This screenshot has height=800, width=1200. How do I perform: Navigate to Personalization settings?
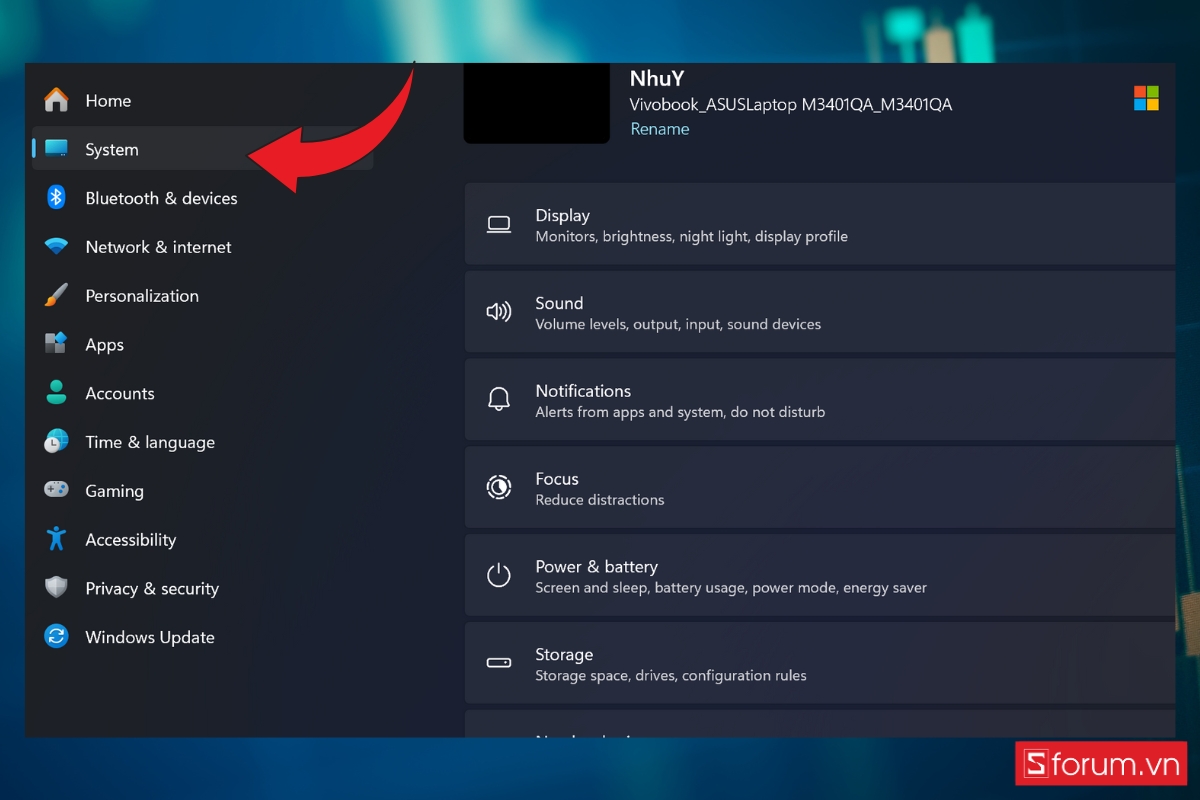pos(202,295)
